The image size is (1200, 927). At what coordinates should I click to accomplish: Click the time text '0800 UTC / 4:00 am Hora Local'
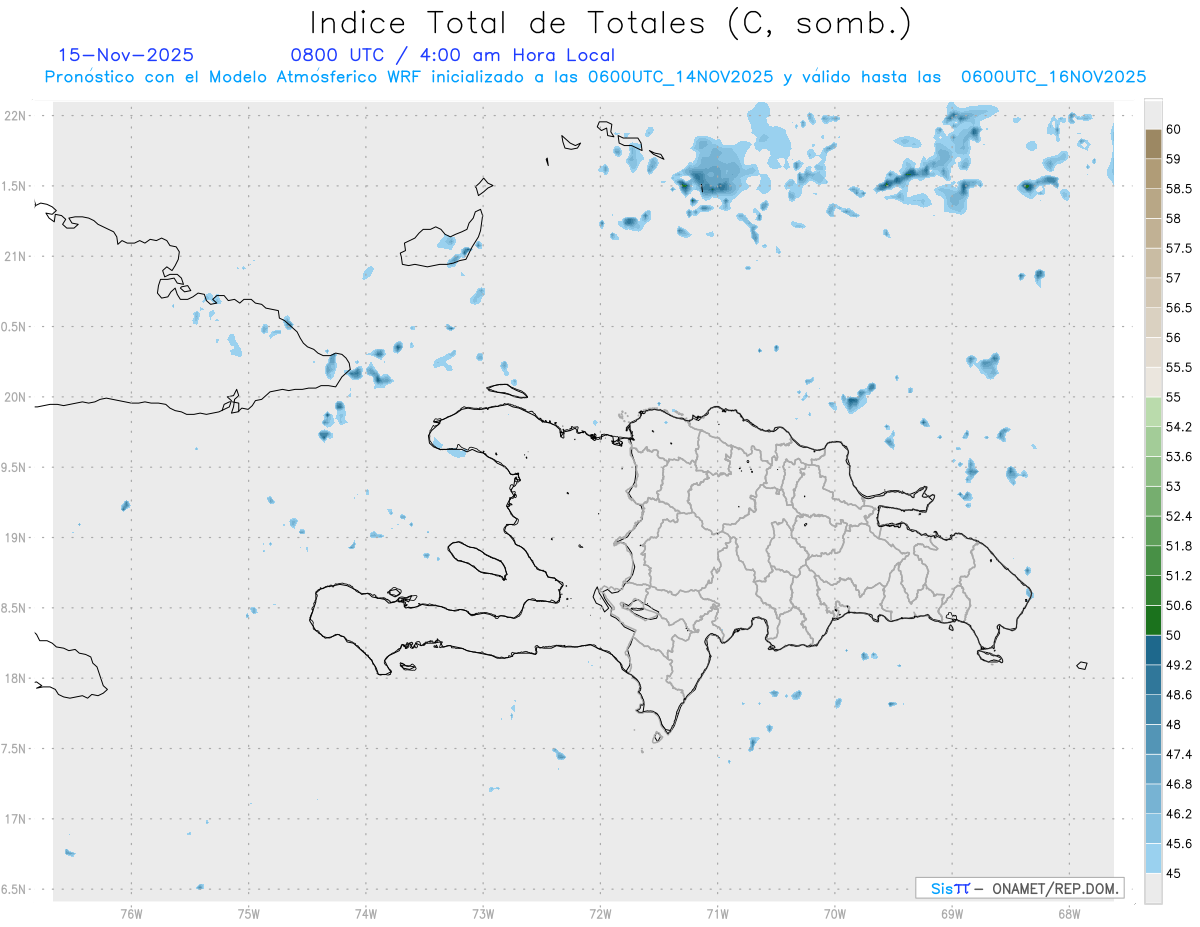(452, 55)
